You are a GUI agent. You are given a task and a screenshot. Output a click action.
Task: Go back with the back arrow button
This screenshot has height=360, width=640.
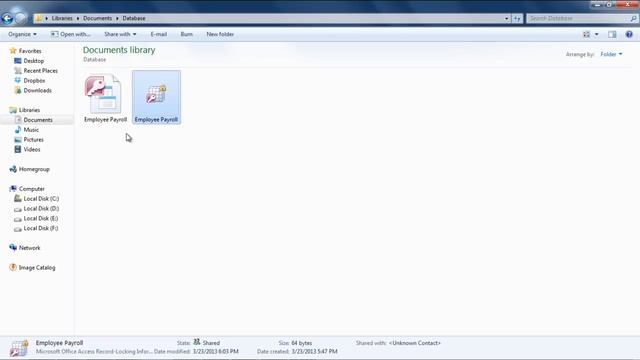(x=7, y=18)
